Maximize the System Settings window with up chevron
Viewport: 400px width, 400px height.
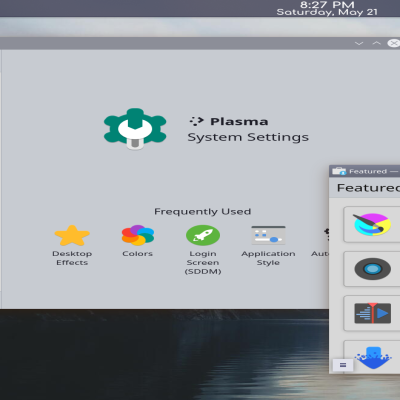[x=376, y=43]
